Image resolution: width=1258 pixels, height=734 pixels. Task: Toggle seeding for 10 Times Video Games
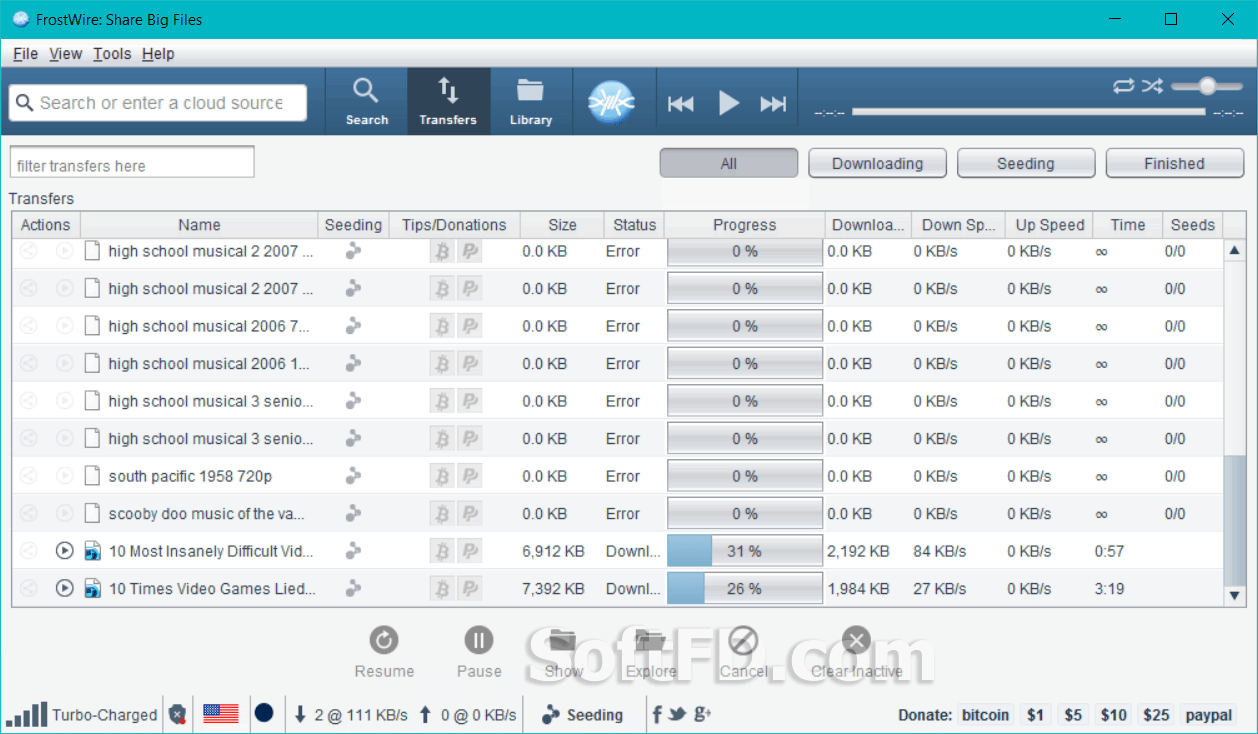click(353, 588)
